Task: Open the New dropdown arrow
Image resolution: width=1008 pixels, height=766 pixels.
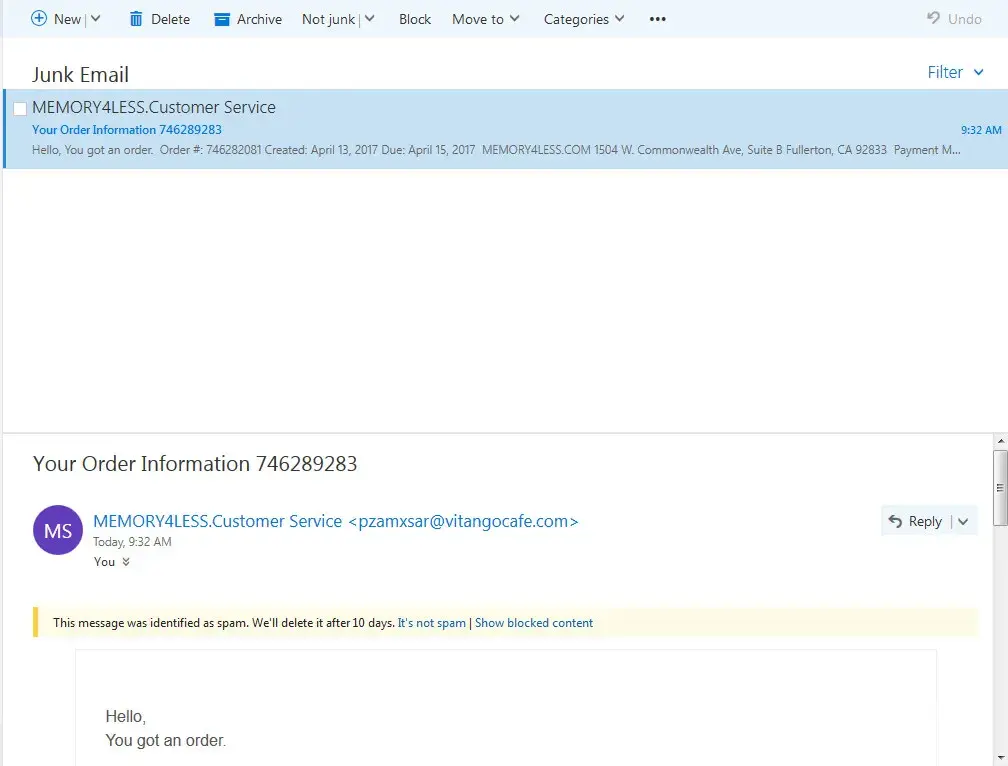Action: pyautogui.click(x=96, y=19)
